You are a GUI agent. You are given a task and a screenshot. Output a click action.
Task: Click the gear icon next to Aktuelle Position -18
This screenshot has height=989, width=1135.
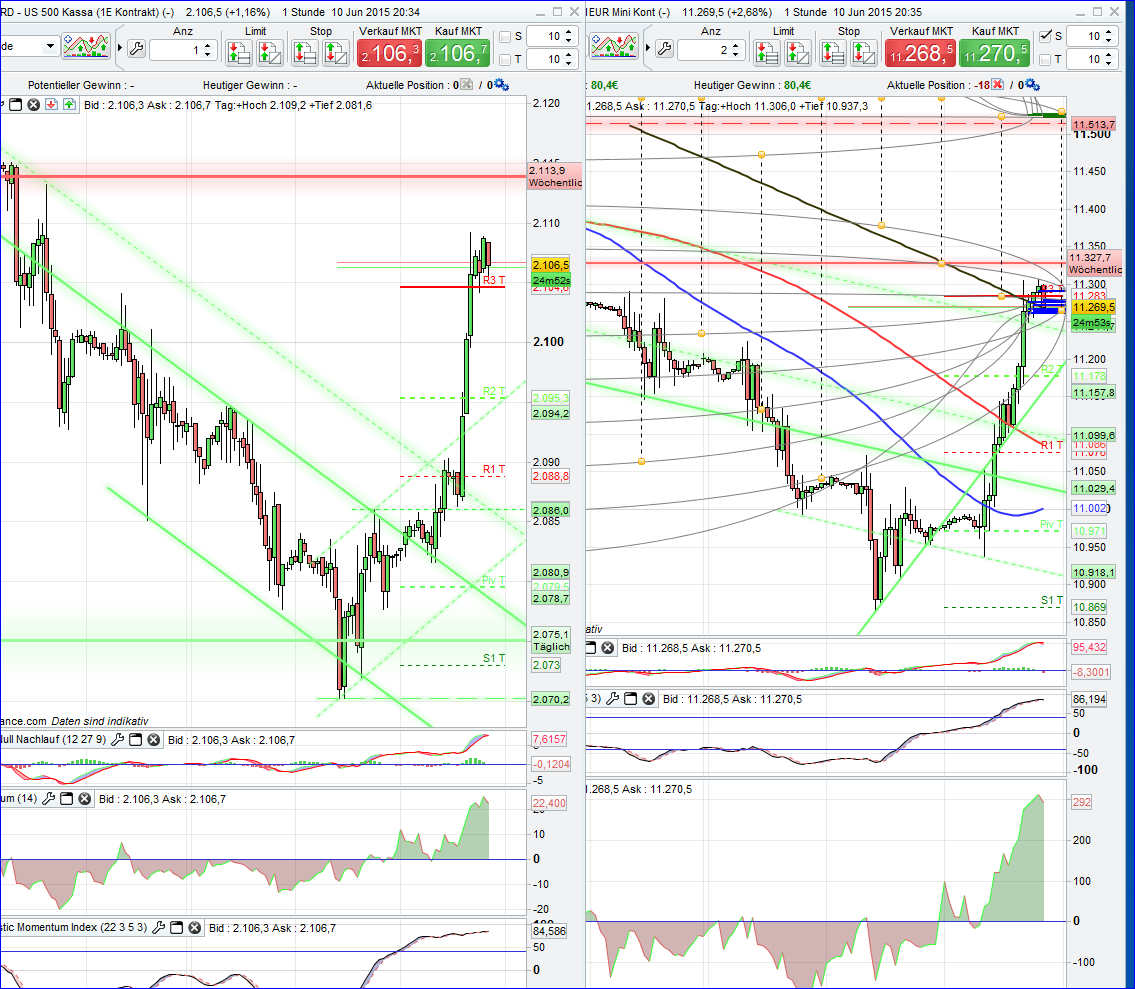click(x=1032, y=86)
